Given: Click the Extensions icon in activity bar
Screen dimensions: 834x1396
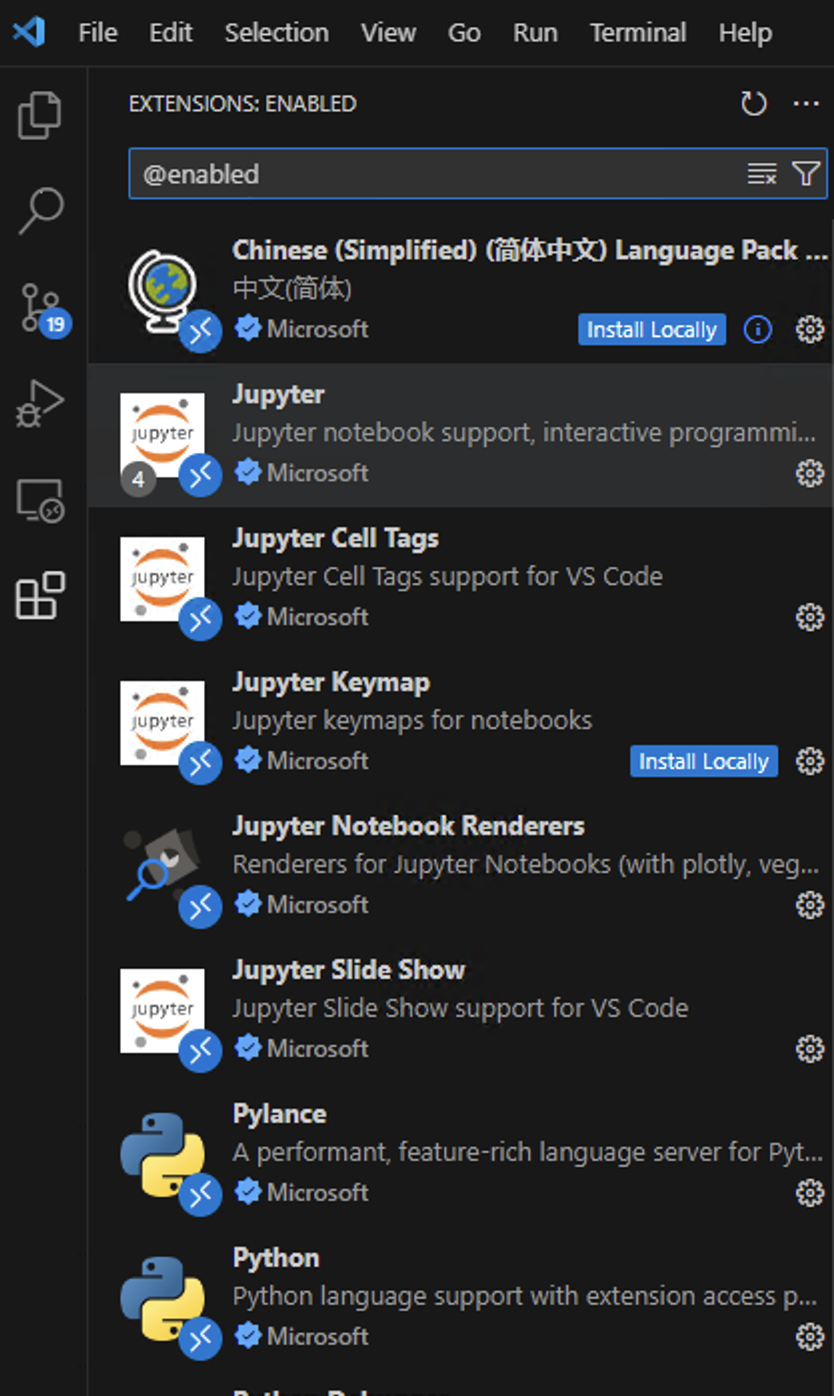Looking at the screenshot, I should 41,596.
